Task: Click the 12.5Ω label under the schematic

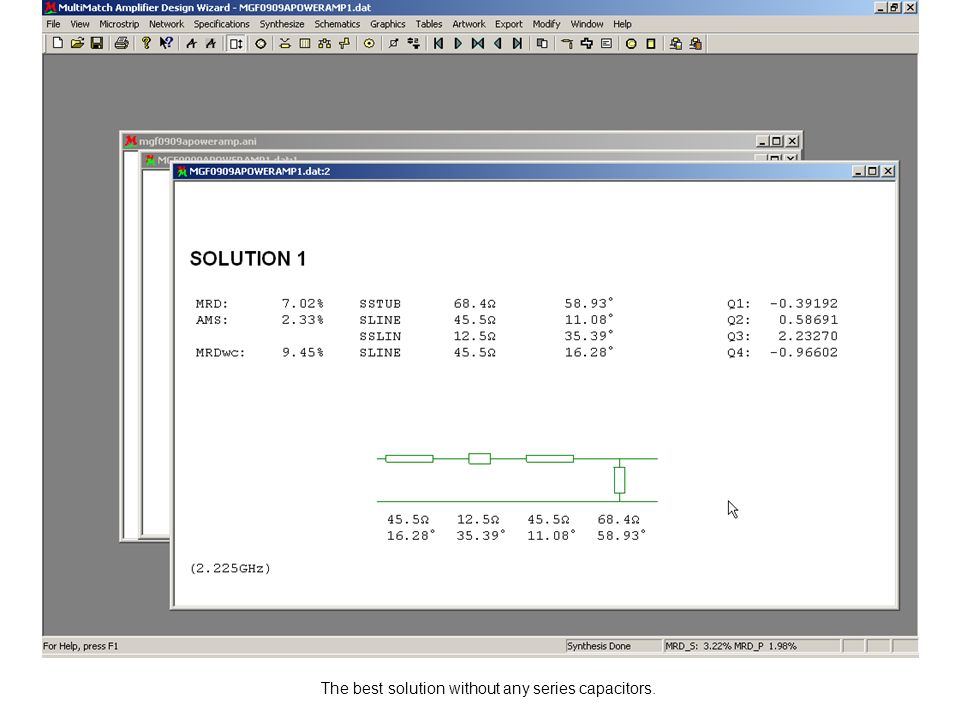Action: pyautogui.click(x=478, y=520)
